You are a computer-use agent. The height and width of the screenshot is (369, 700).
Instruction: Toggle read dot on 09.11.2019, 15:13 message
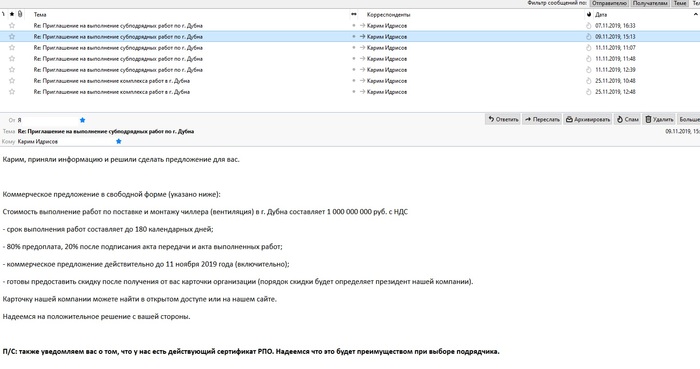(x=354, y=37)
